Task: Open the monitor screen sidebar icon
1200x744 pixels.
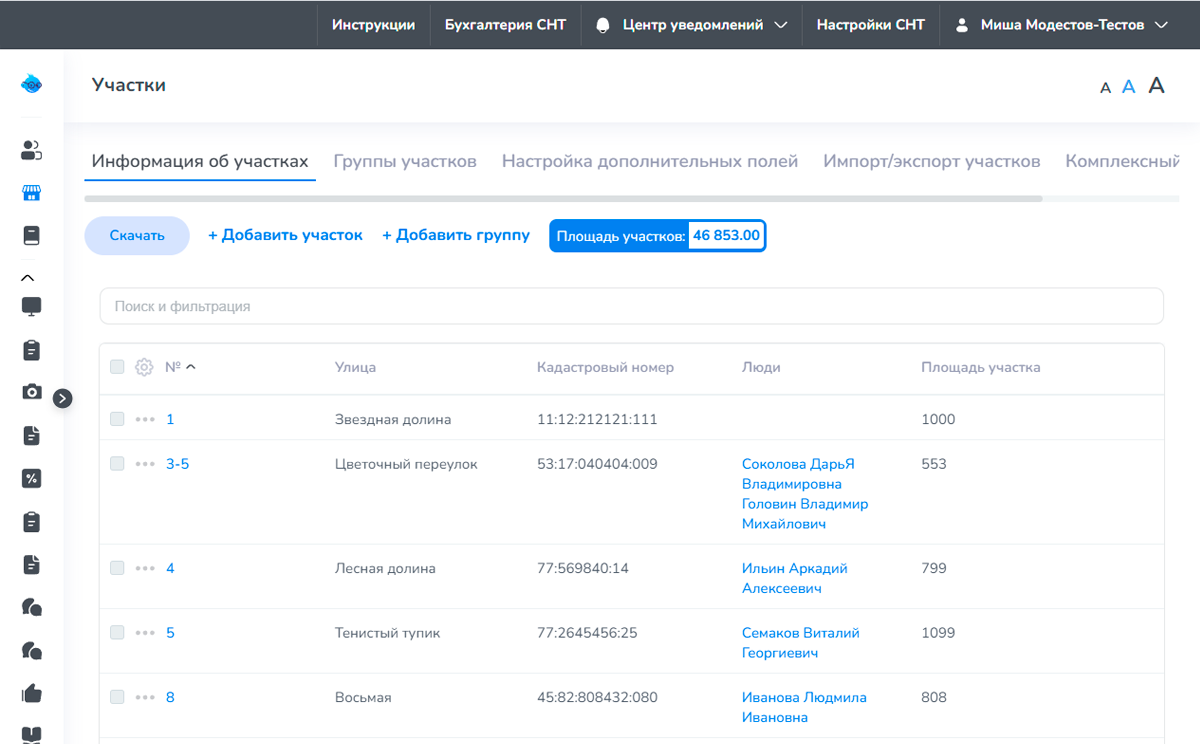Action: click(x=31, y=307)
